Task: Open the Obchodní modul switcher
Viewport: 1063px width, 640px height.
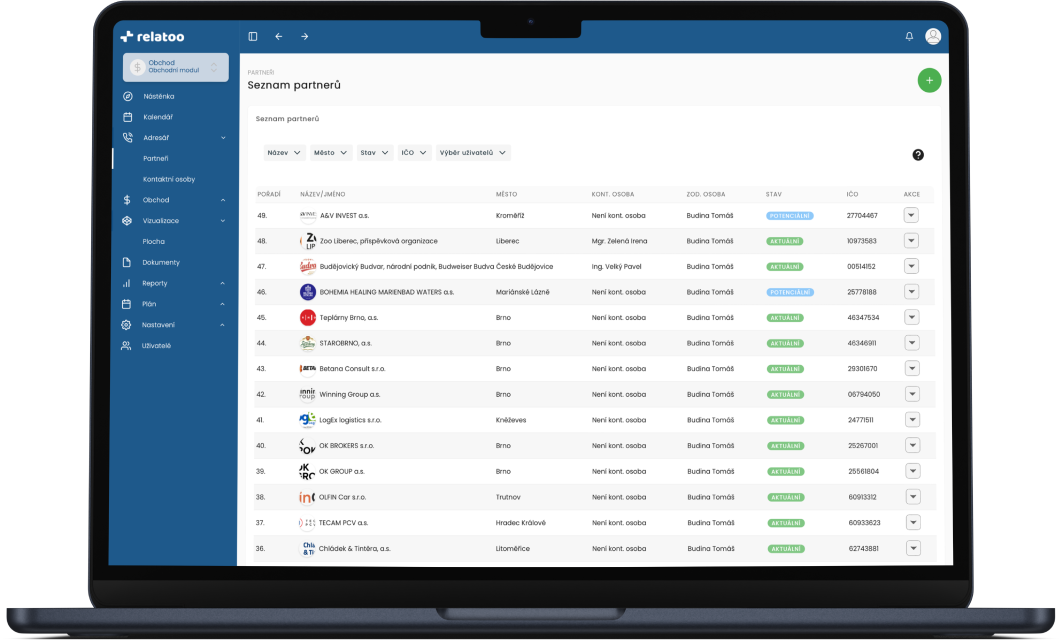Action: pyautogui.click(x=176, y=67)
